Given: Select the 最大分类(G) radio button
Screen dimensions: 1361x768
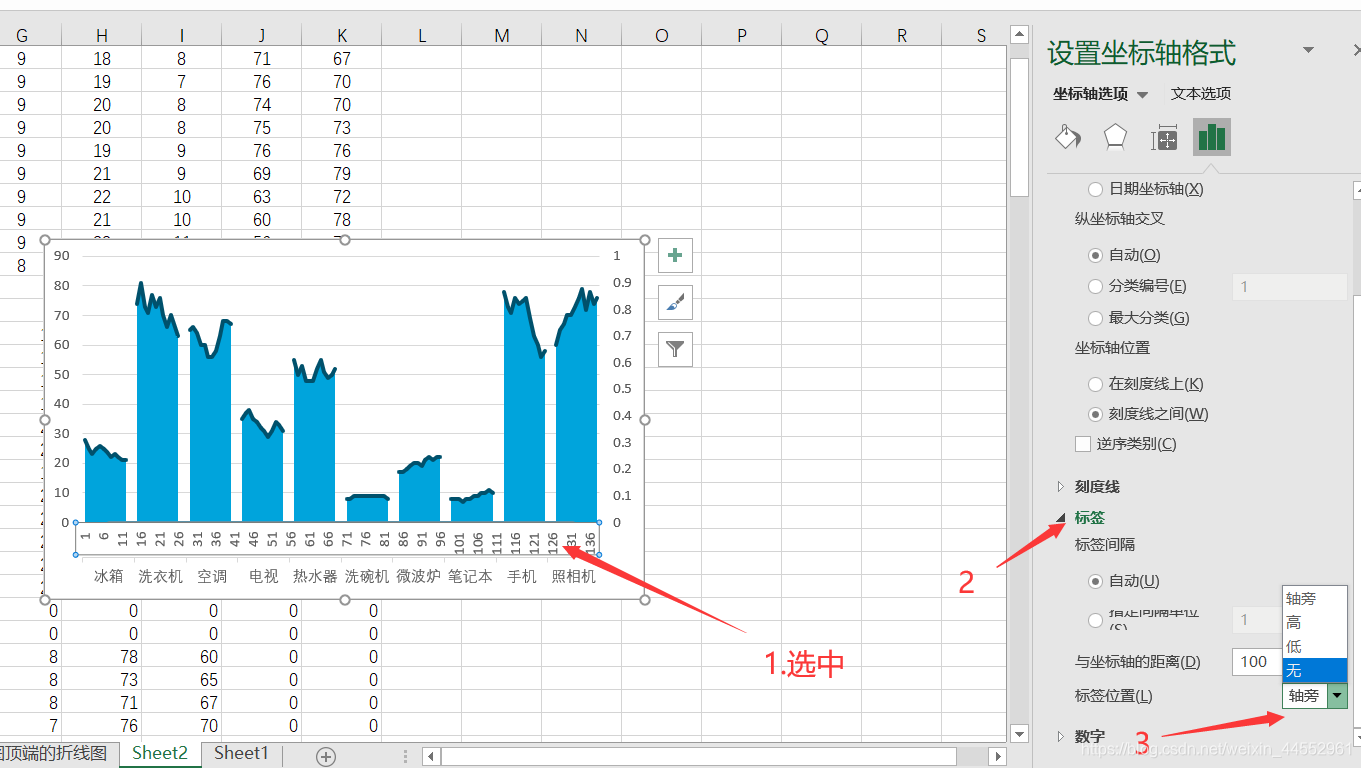Looking at the screenshot, I should point(1096,318).
